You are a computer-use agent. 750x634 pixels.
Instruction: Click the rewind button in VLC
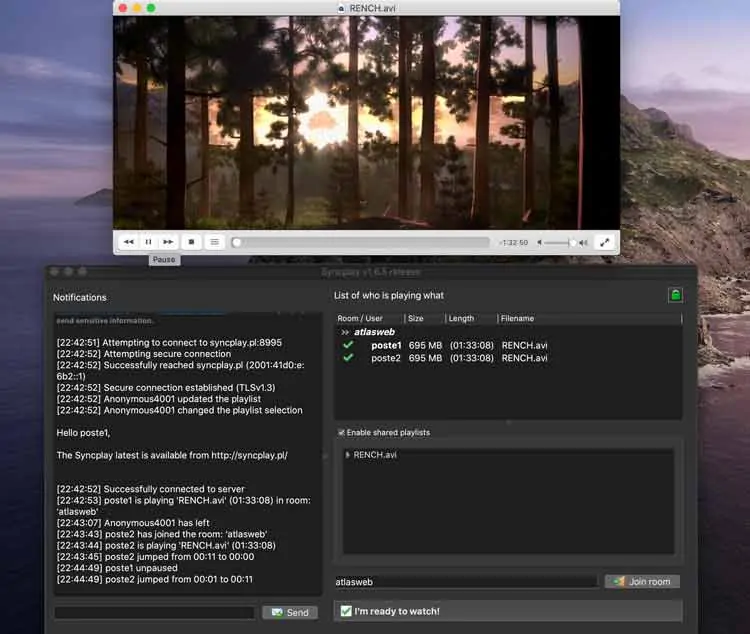[129, 242]
